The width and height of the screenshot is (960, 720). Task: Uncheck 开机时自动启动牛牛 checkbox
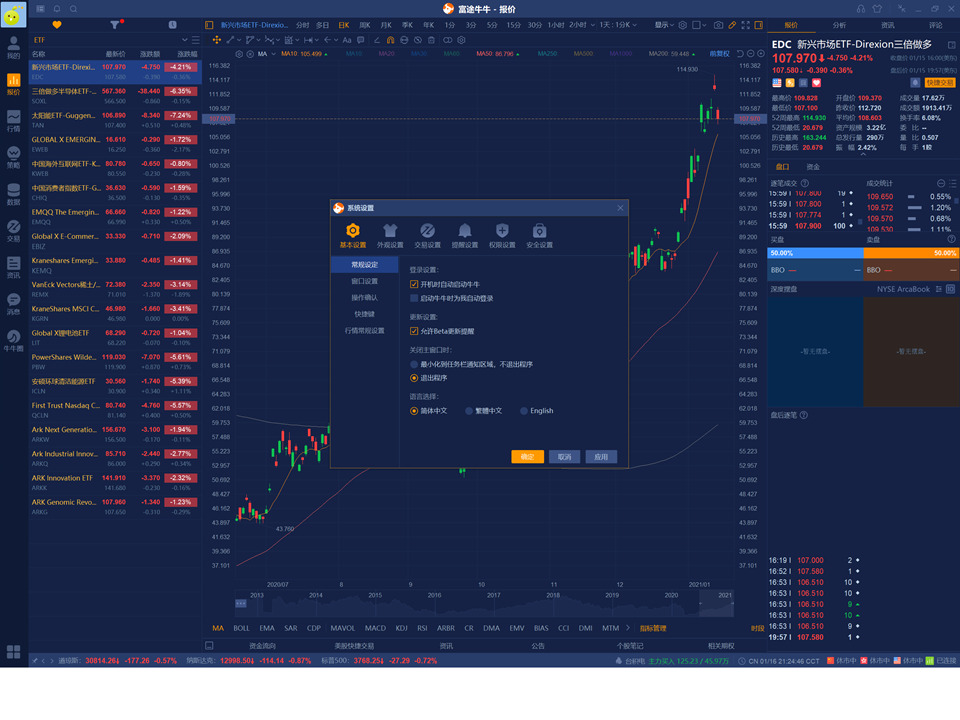414,284
